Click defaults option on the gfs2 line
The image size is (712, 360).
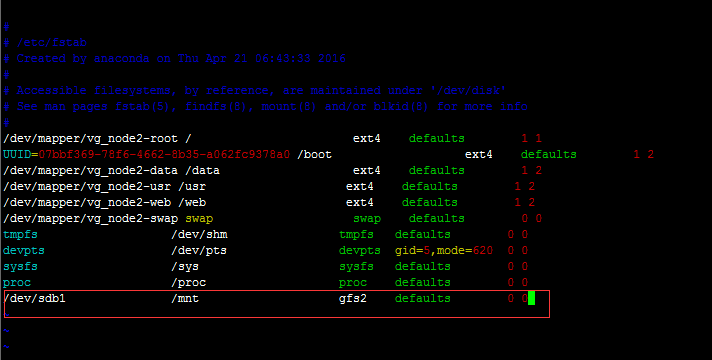point(422,298)
